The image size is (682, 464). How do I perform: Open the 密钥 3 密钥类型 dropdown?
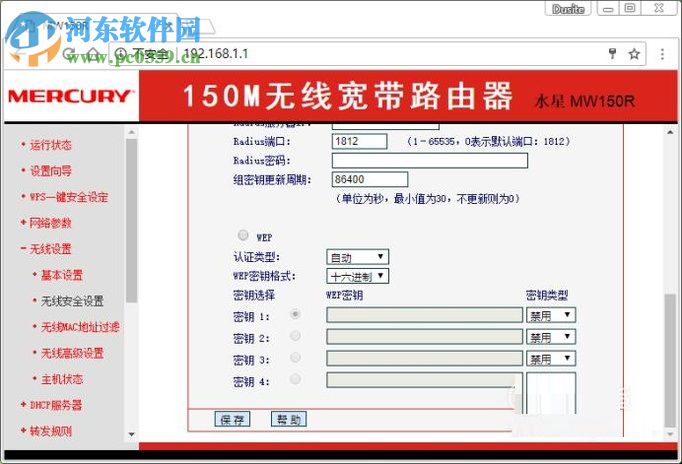[551, 358]
